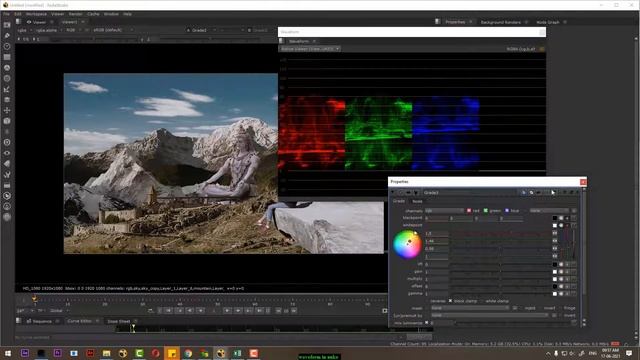
Task: Open the viewer rgba layer dropdown
Action: (x=24, y=30)
